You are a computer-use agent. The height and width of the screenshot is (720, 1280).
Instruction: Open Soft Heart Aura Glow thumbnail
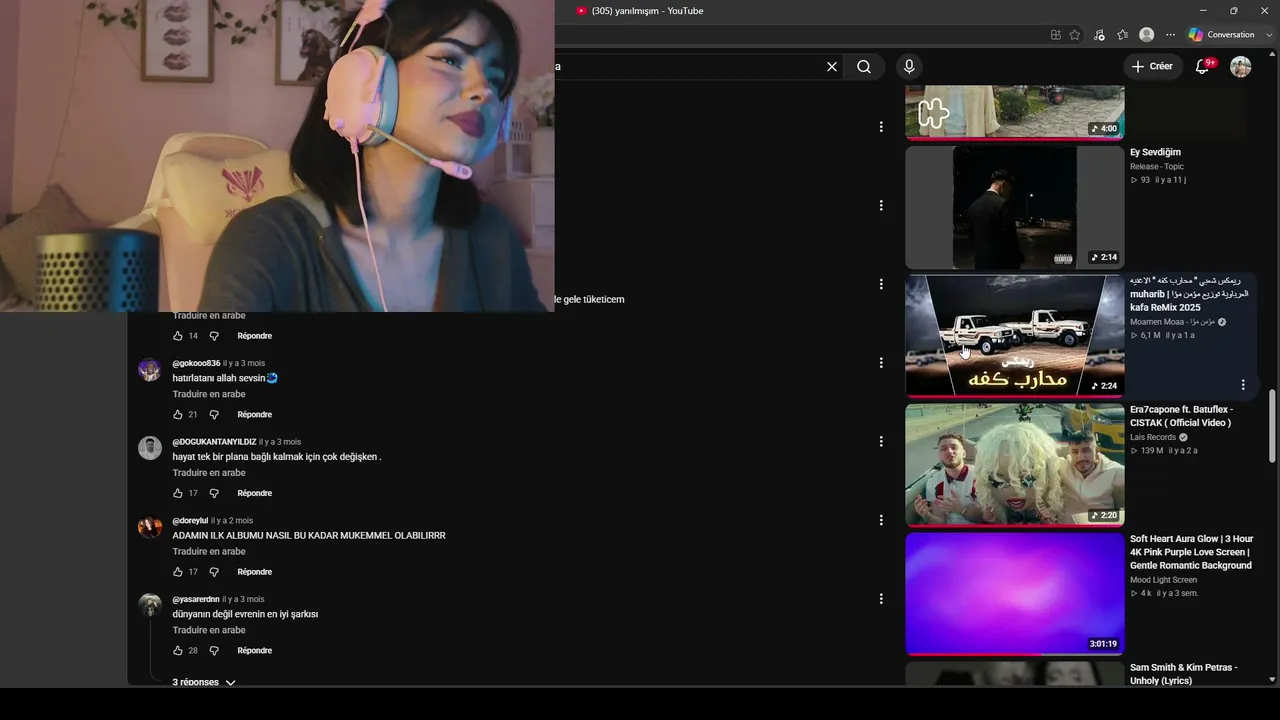tap(1015, 594)
